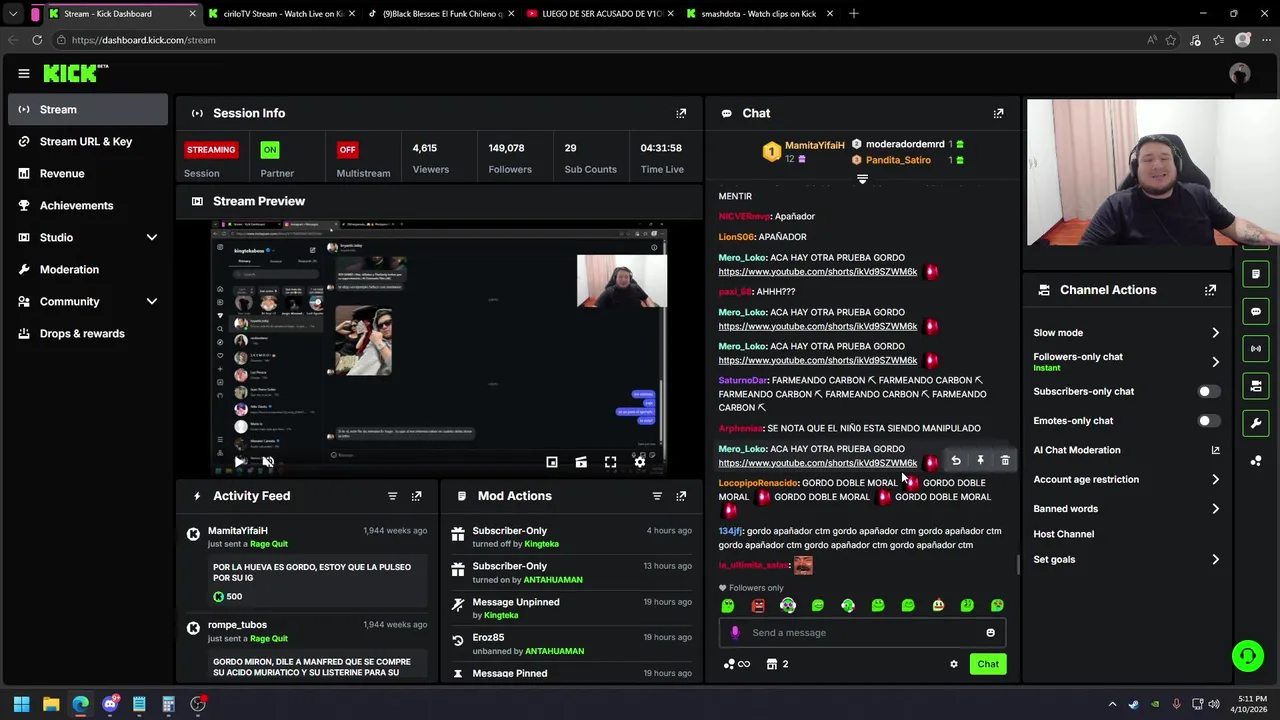Open Microsoft Edge from the taskbar
Viewport: 1280px width, 720px height.
(80, 704)
